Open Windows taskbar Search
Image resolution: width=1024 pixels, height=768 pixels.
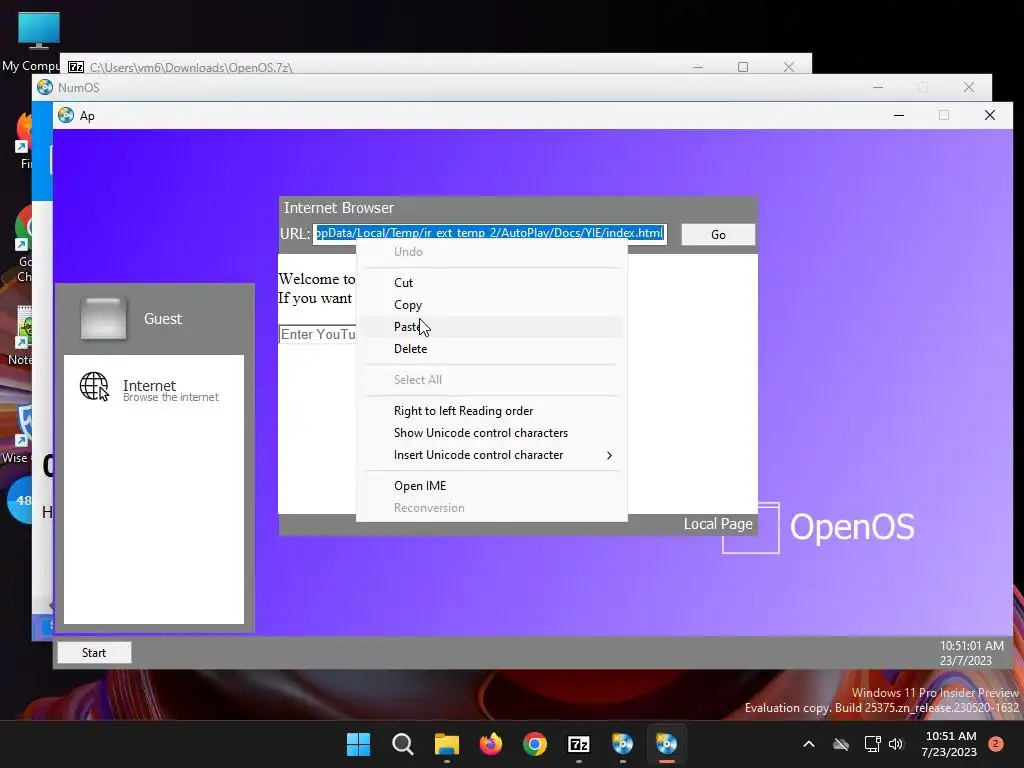point(402,744)
